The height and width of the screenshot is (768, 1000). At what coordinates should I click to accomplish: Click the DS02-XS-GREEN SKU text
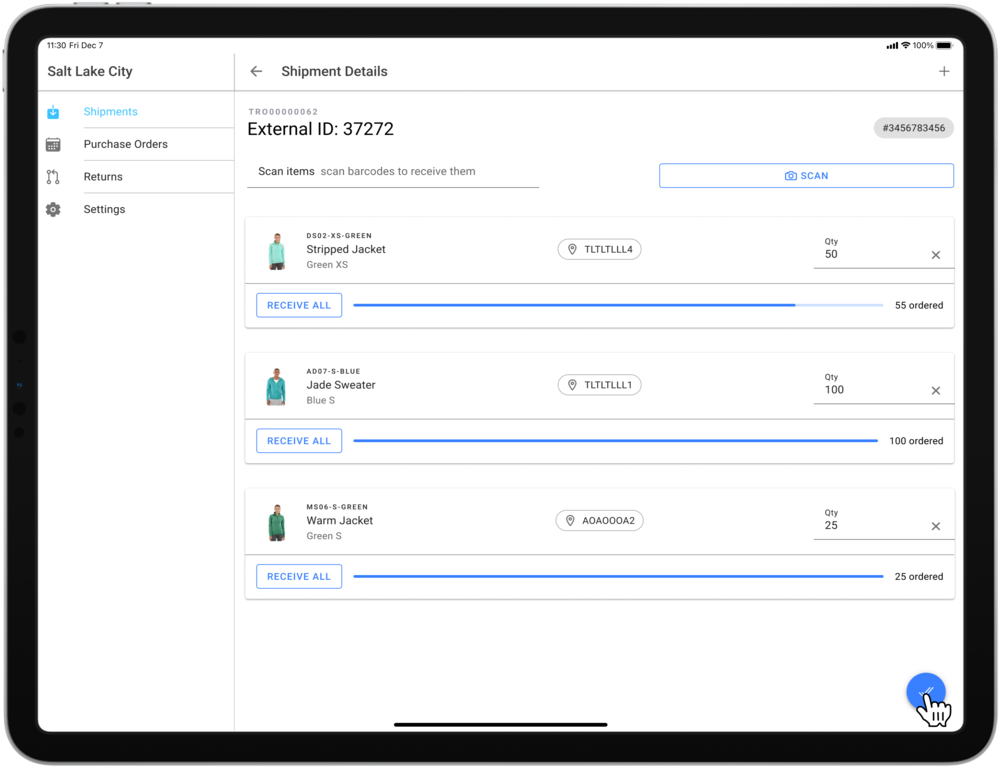click(339, 236)
